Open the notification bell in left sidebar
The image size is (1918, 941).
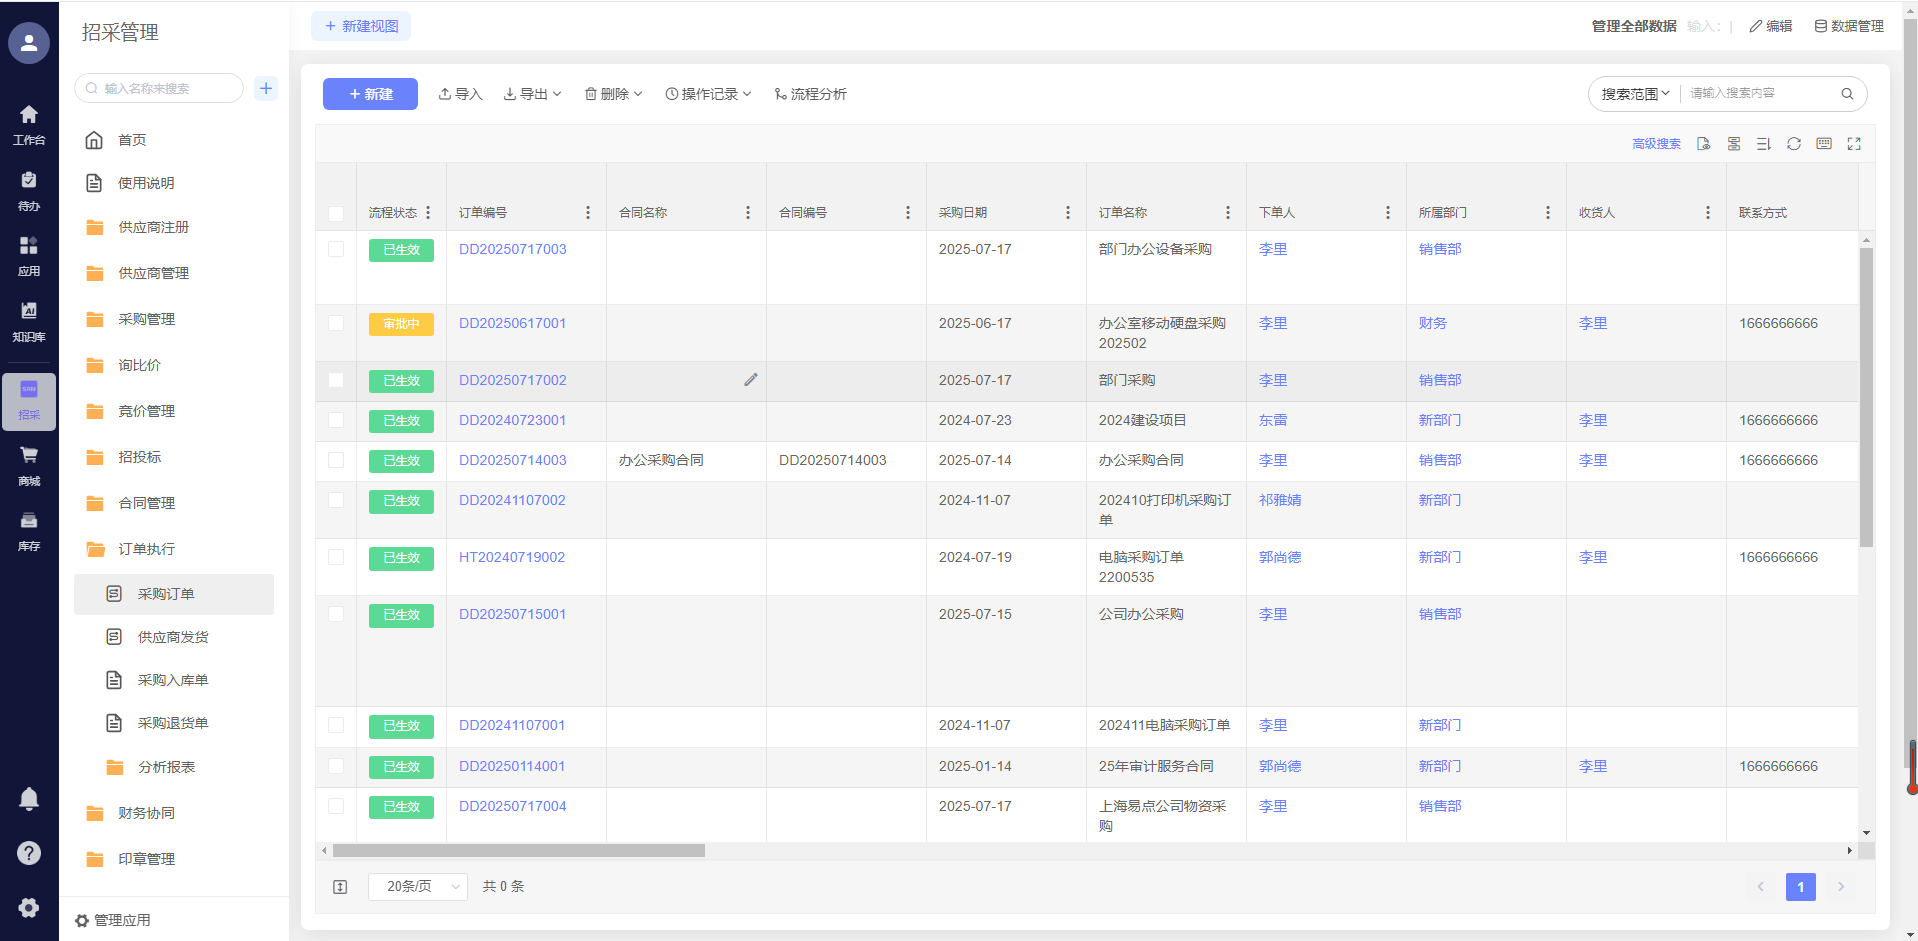[x=29, y=798]
